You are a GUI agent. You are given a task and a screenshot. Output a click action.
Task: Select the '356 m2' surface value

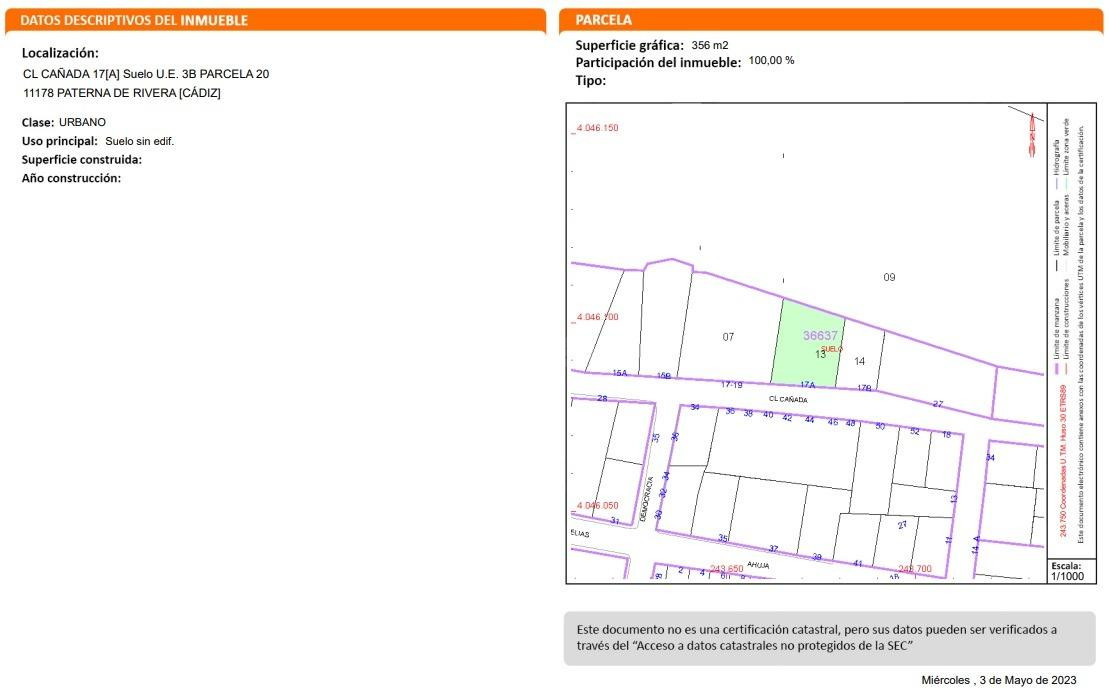tap(709, 45)
